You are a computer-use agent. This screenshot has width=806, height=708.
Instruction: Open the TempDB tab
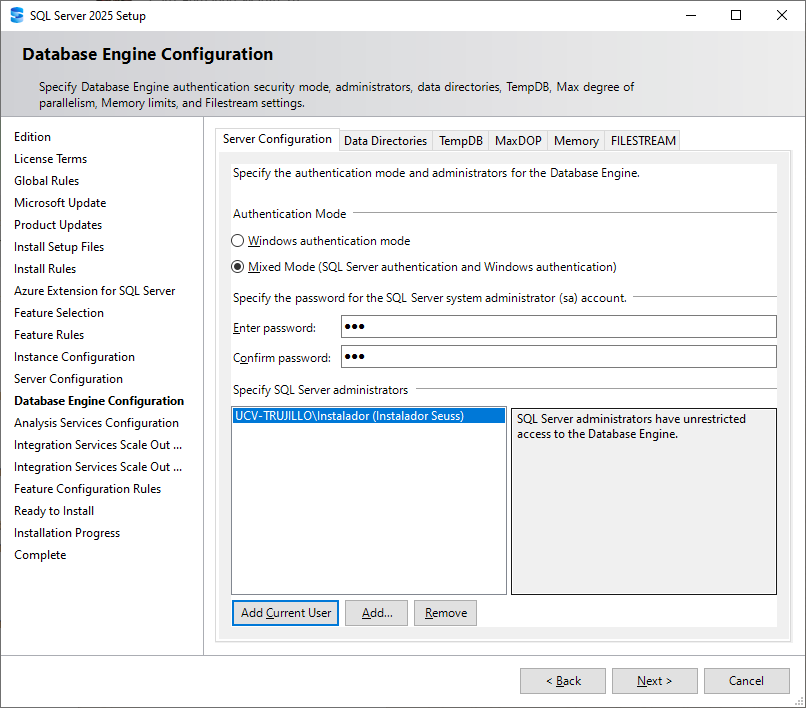[461, 141]
